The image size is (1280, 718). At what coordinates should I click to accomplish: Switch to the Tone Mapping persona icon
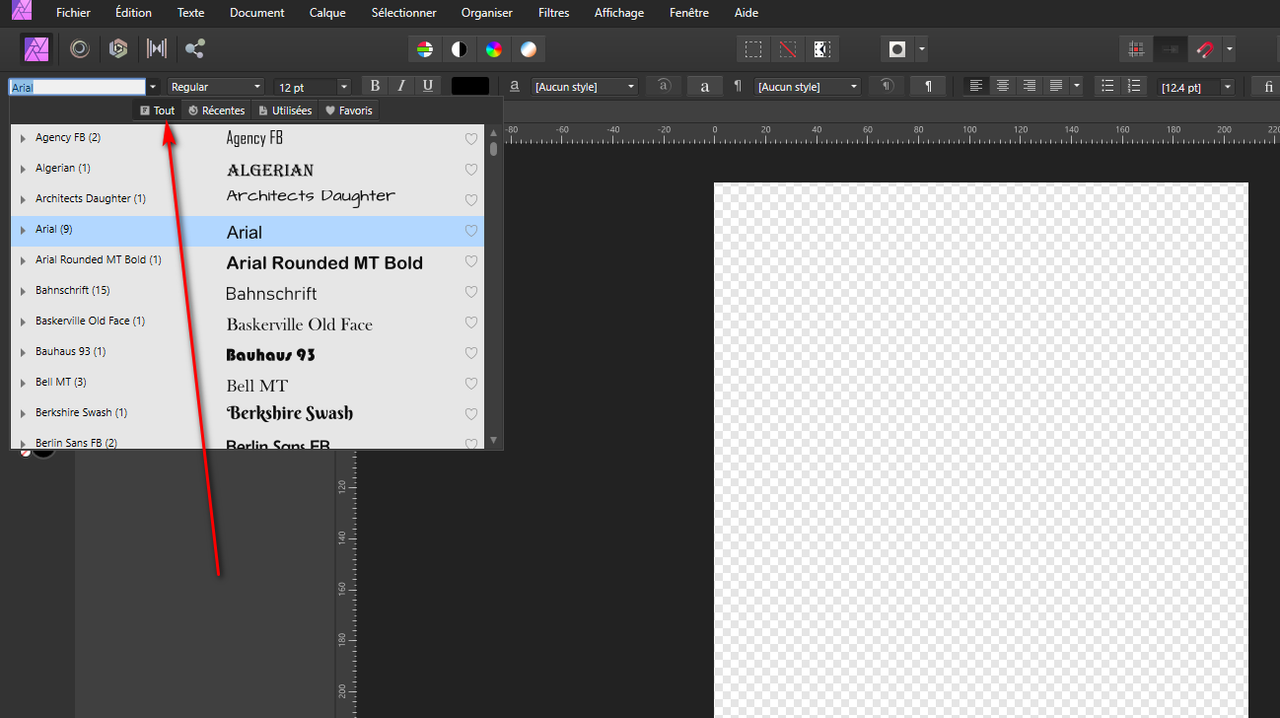[x=157, y=49]
